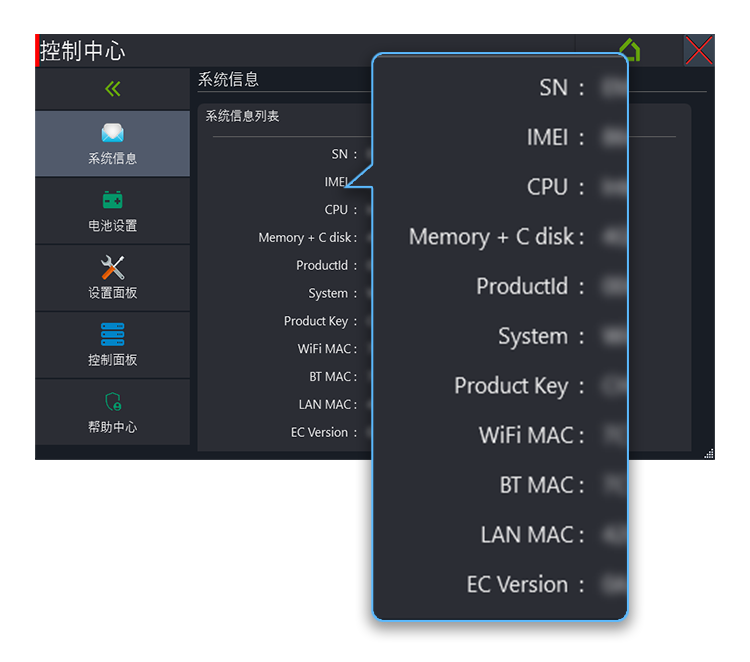Open the 设置面板 wrench icon

112,267
